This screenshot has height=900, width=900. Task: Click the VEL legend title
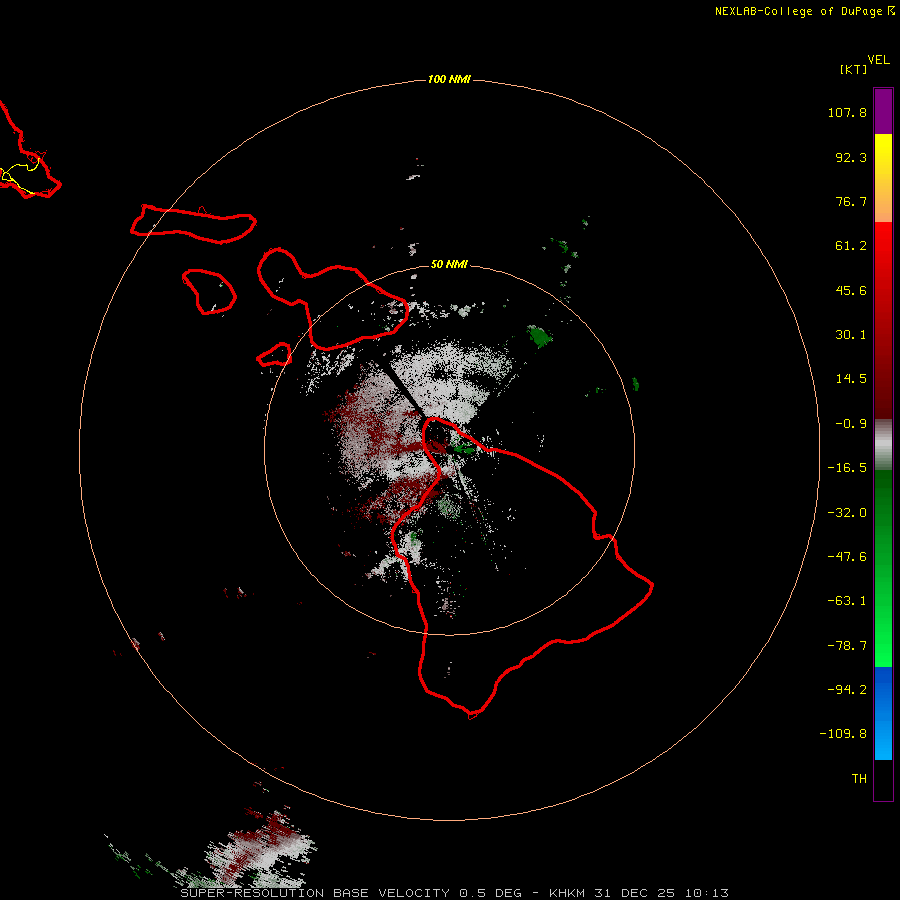coord(878,60)
